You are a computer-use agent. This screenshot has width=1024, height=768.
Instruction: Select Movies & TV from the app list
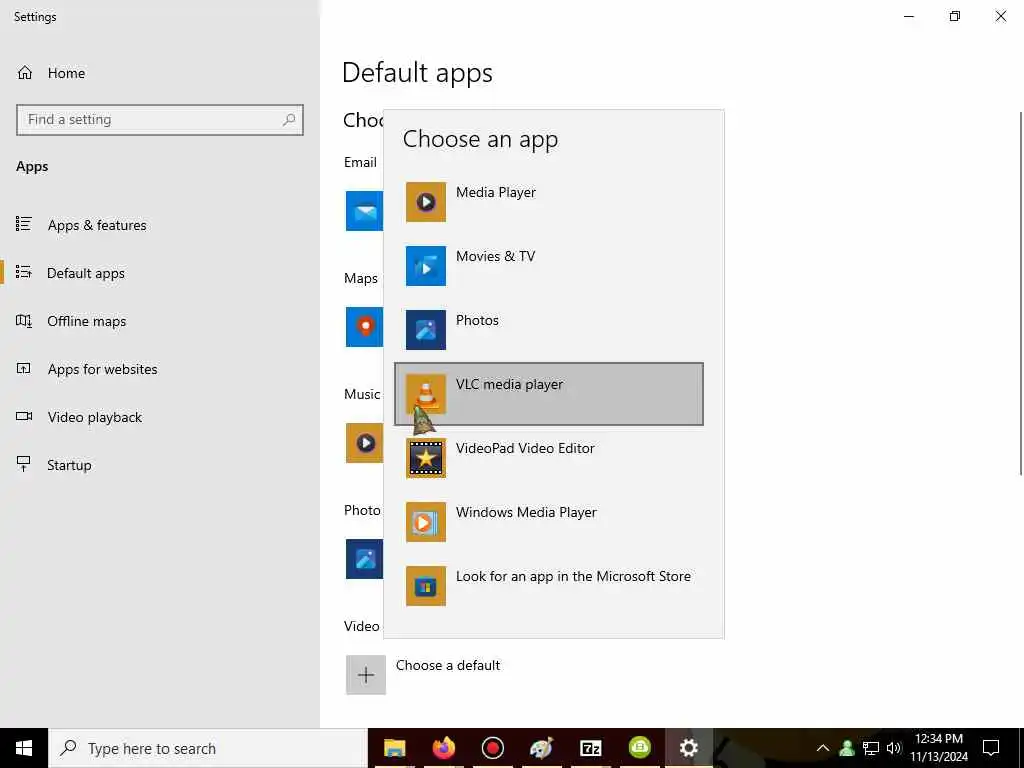tap(549, 266)
